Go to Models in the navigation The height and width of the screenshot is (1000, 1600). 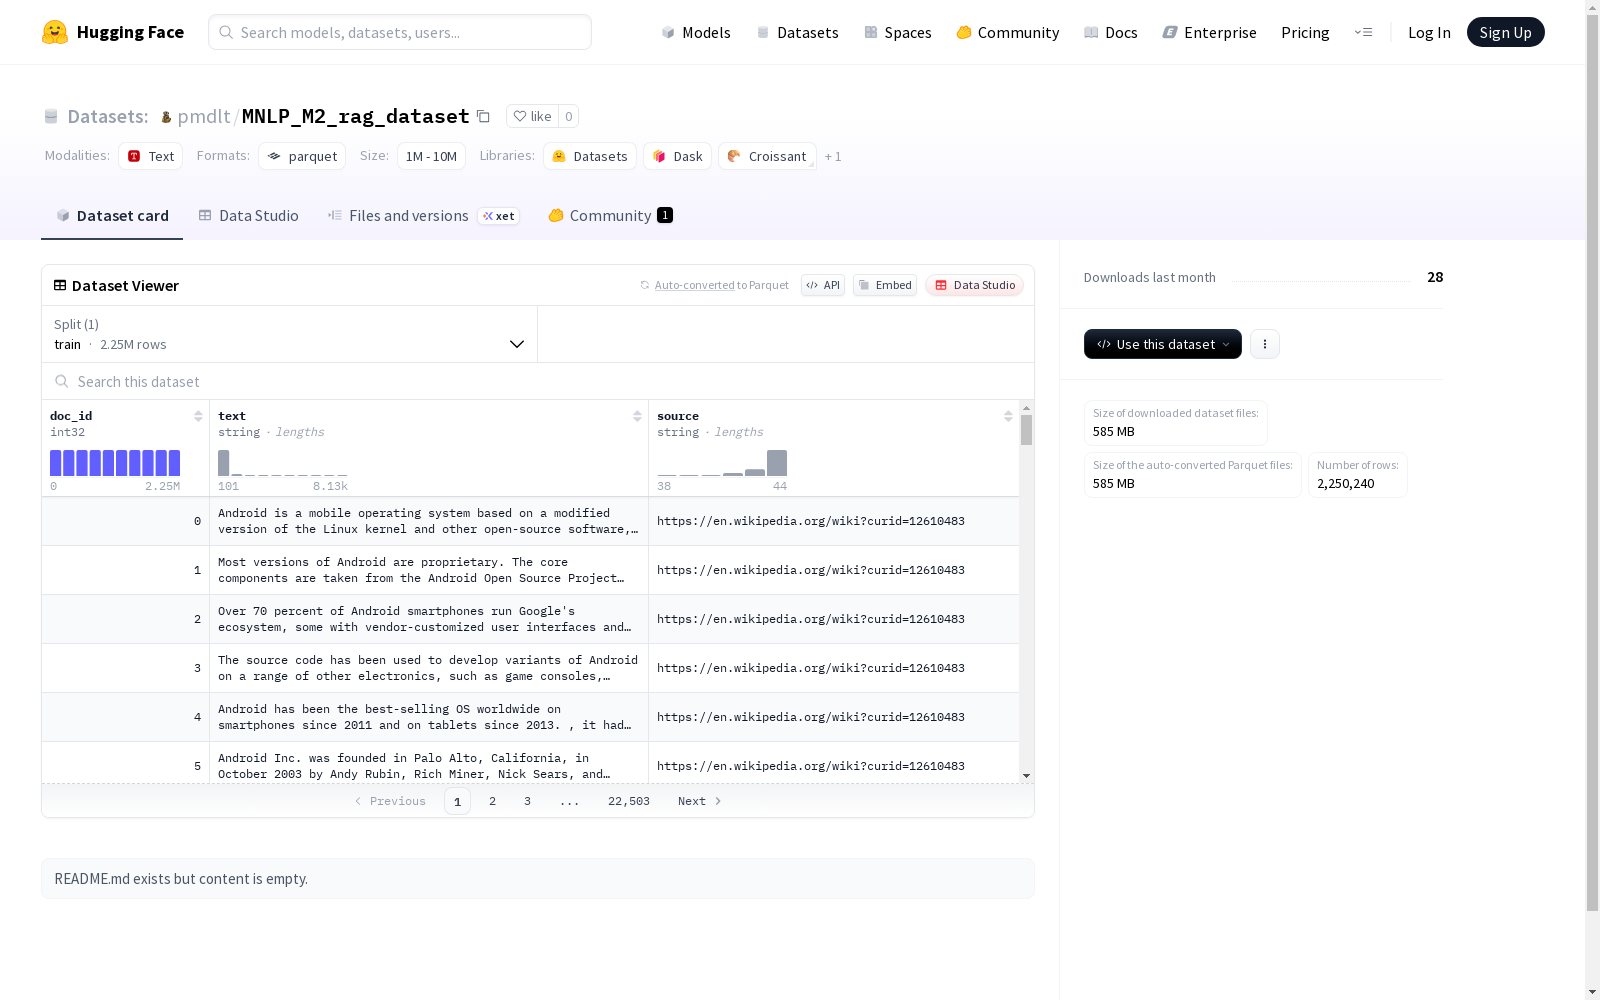[696, 32]
